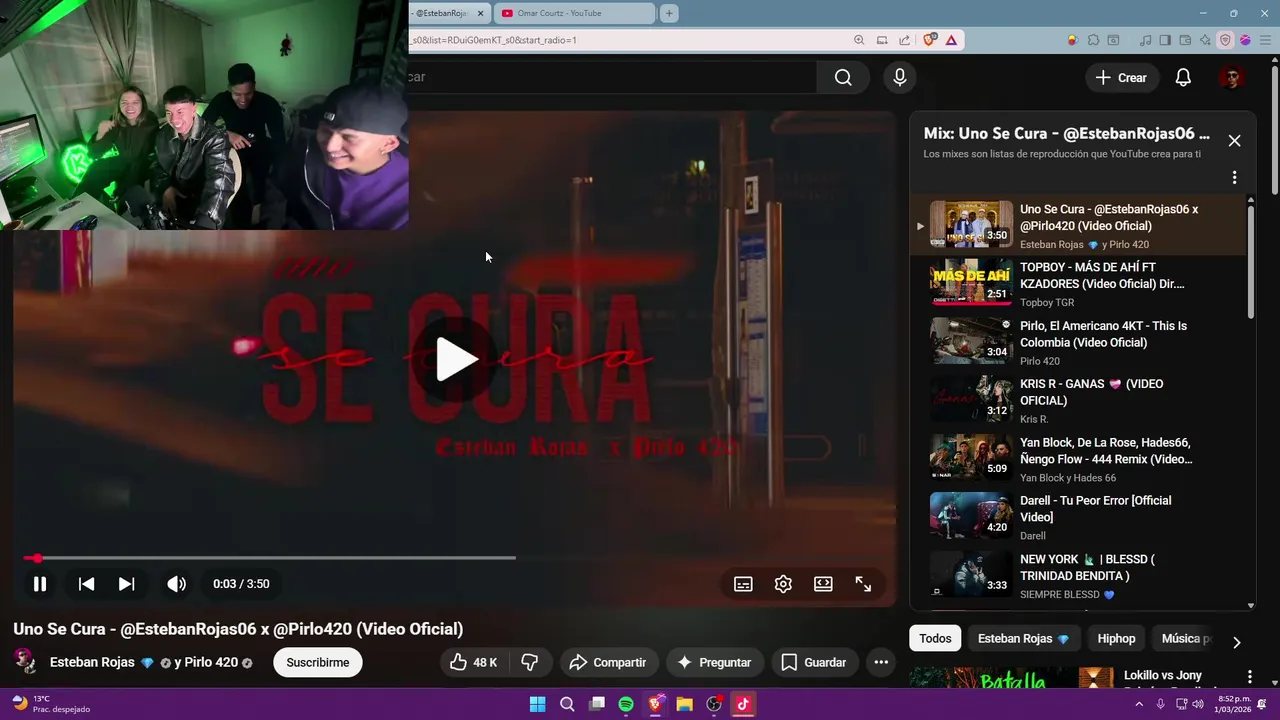Save the video with Guardar
The width and height of the screenshot is (1280, 720).
click(x=814, y=662)
